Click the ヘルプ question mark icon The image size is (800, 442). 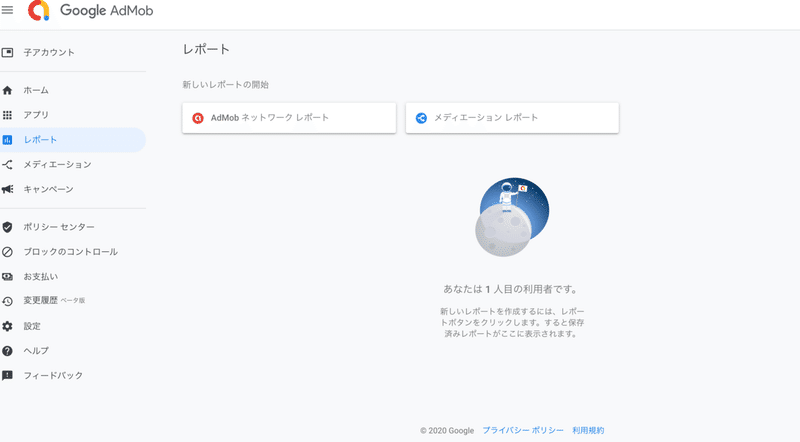coord(7,351)
